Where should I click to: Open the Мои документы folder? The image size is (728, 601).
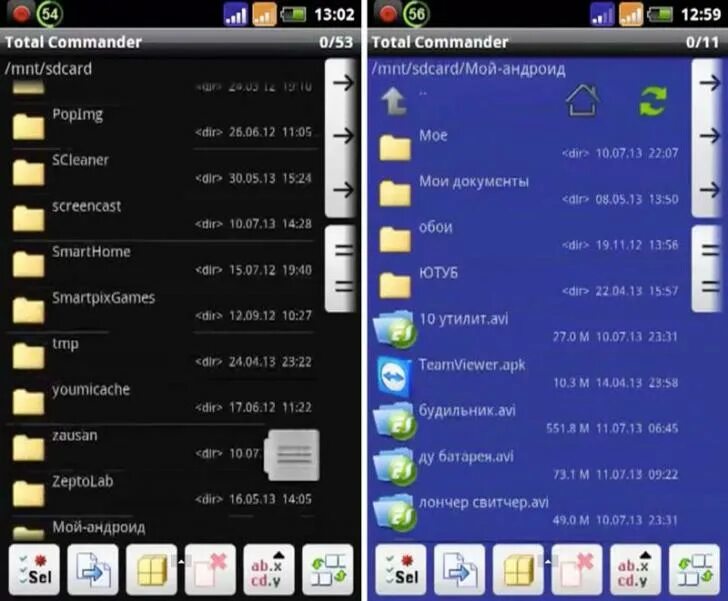[x=529, y=192]
